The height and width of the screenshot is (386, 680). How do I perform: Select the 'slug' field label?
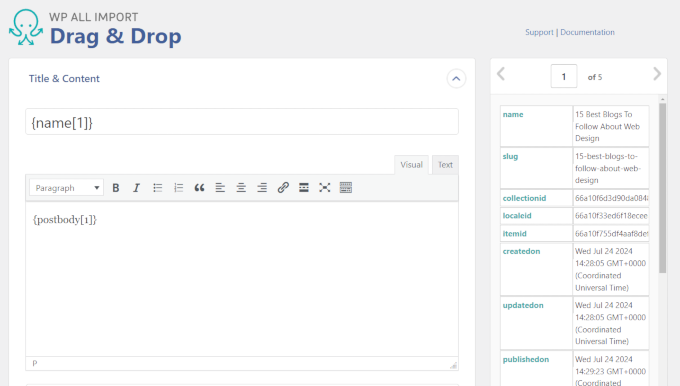(x=510, y=157)
